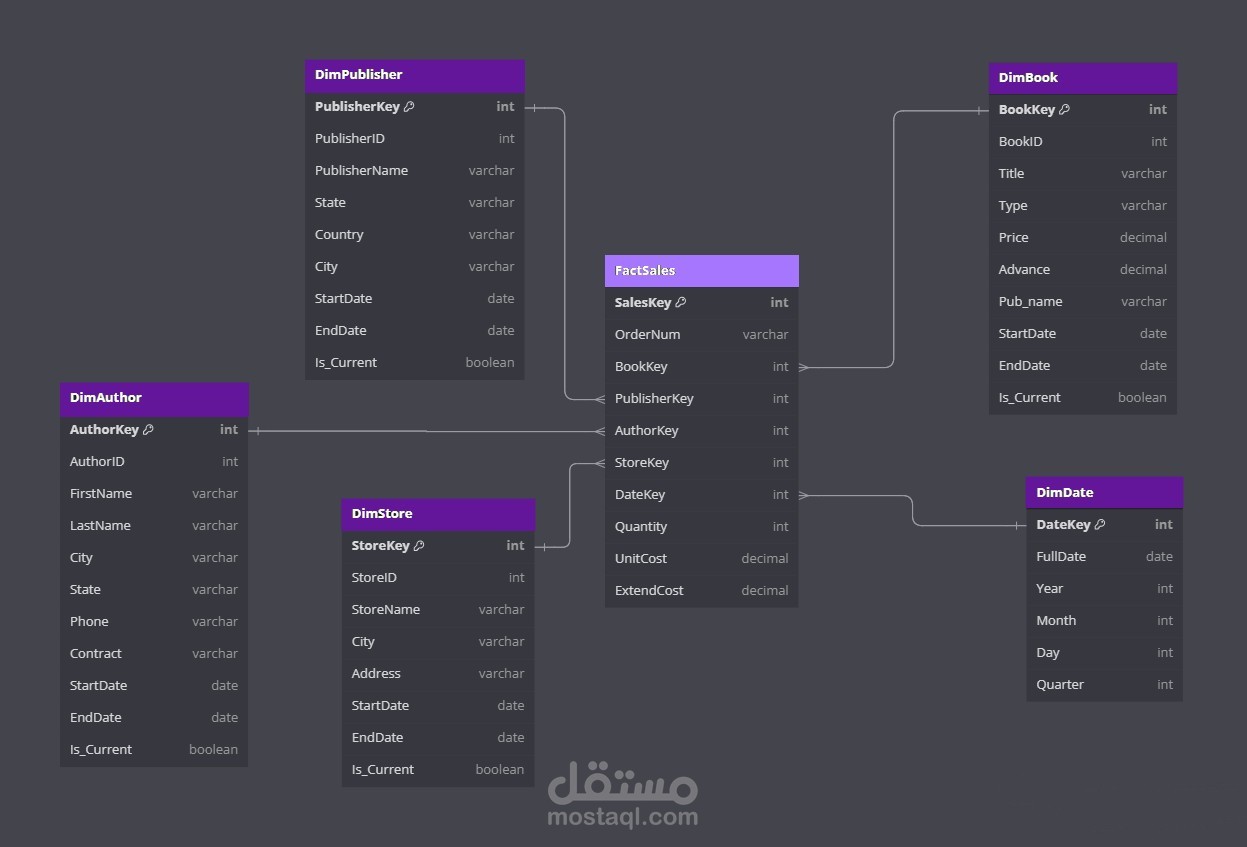Click FullDate field in DimDate
The image size is (1247, 847).
coord(1105,557)
